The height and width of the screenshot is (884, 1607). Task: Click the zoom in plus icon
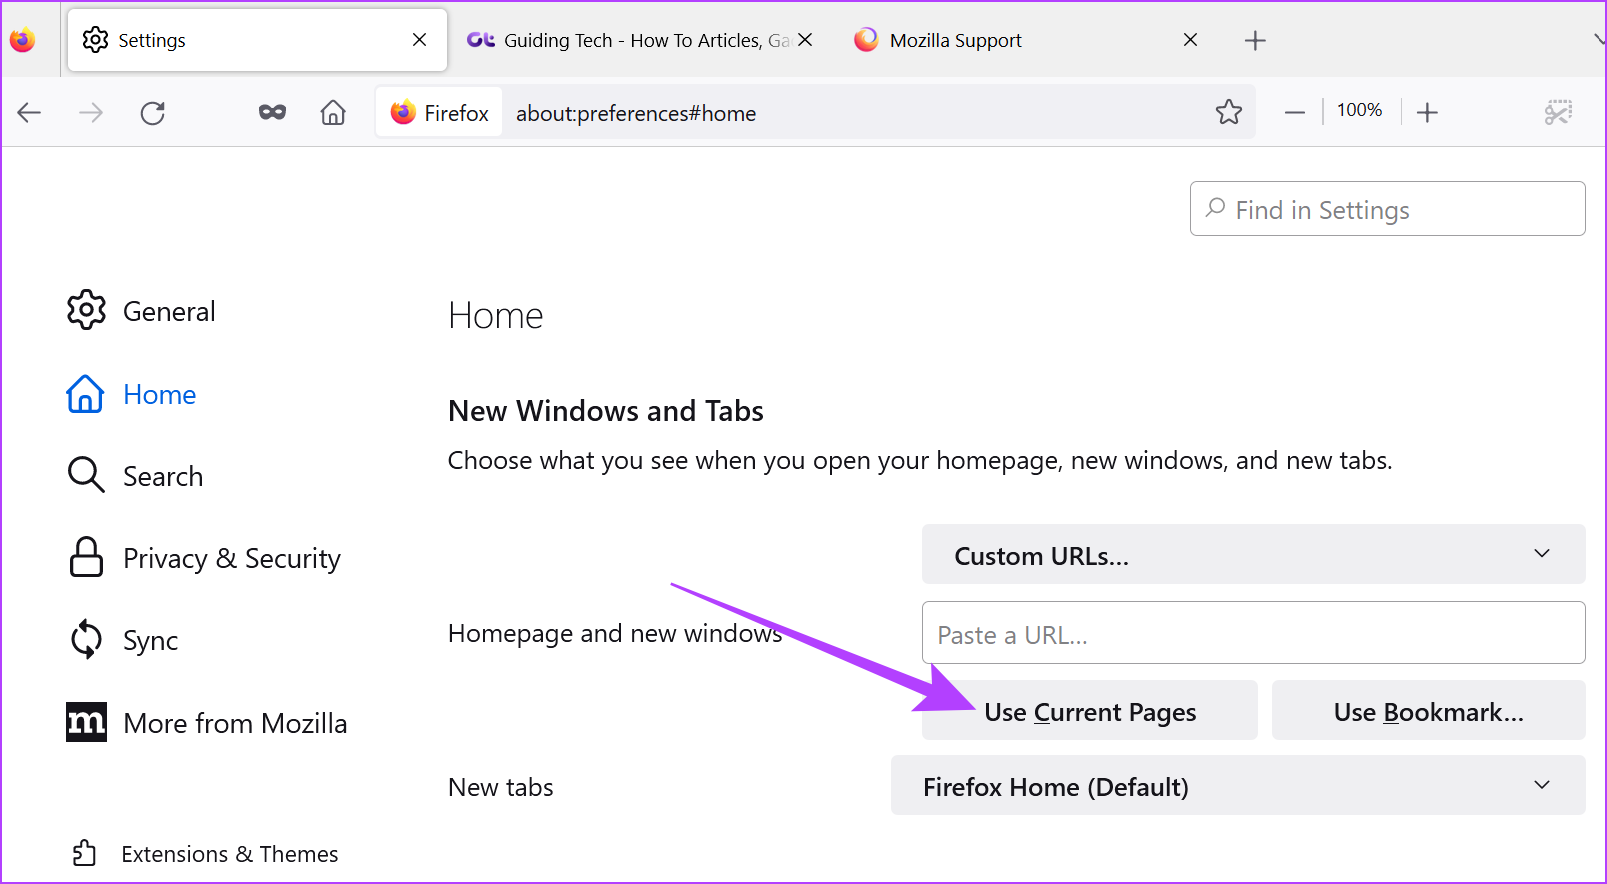1427,112
